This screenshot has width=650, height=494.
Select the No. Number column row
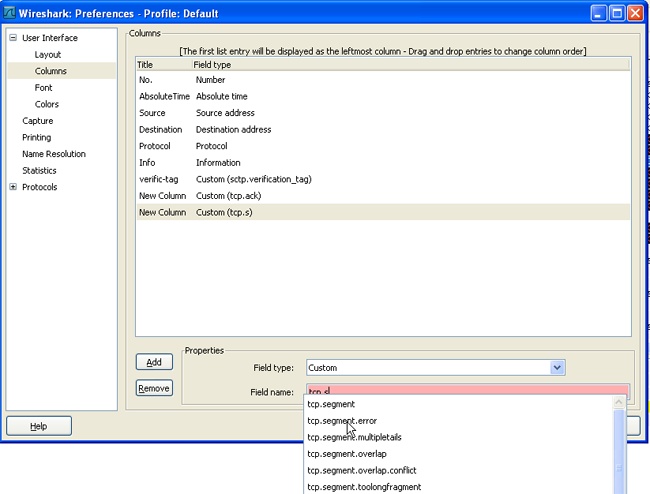383,80
